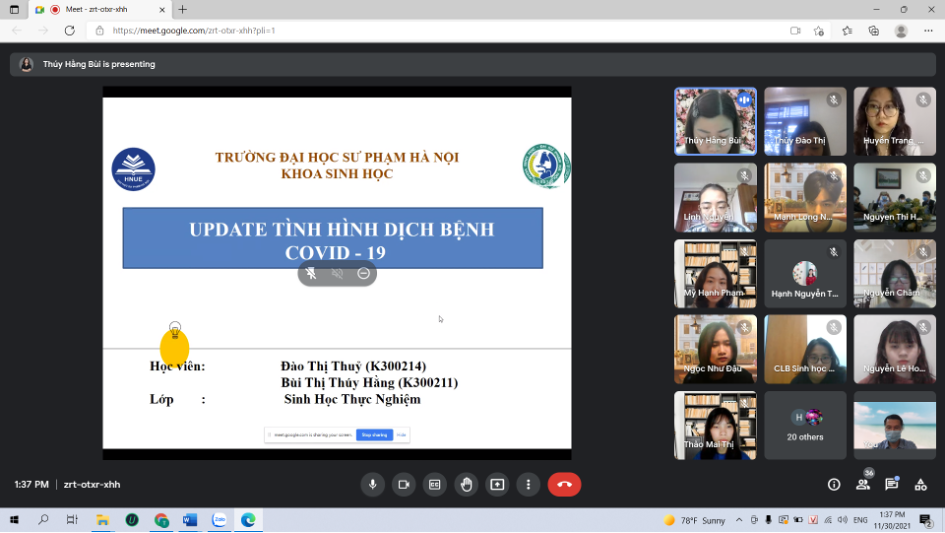This screenshot has width=945, height=533.
Task: Show hidden system tray icons
Action: point(739,520)
